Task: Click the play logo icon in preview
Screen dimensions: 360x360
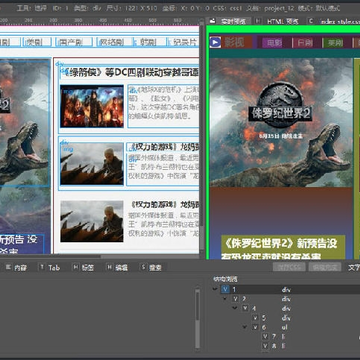Action: point(215,42)
